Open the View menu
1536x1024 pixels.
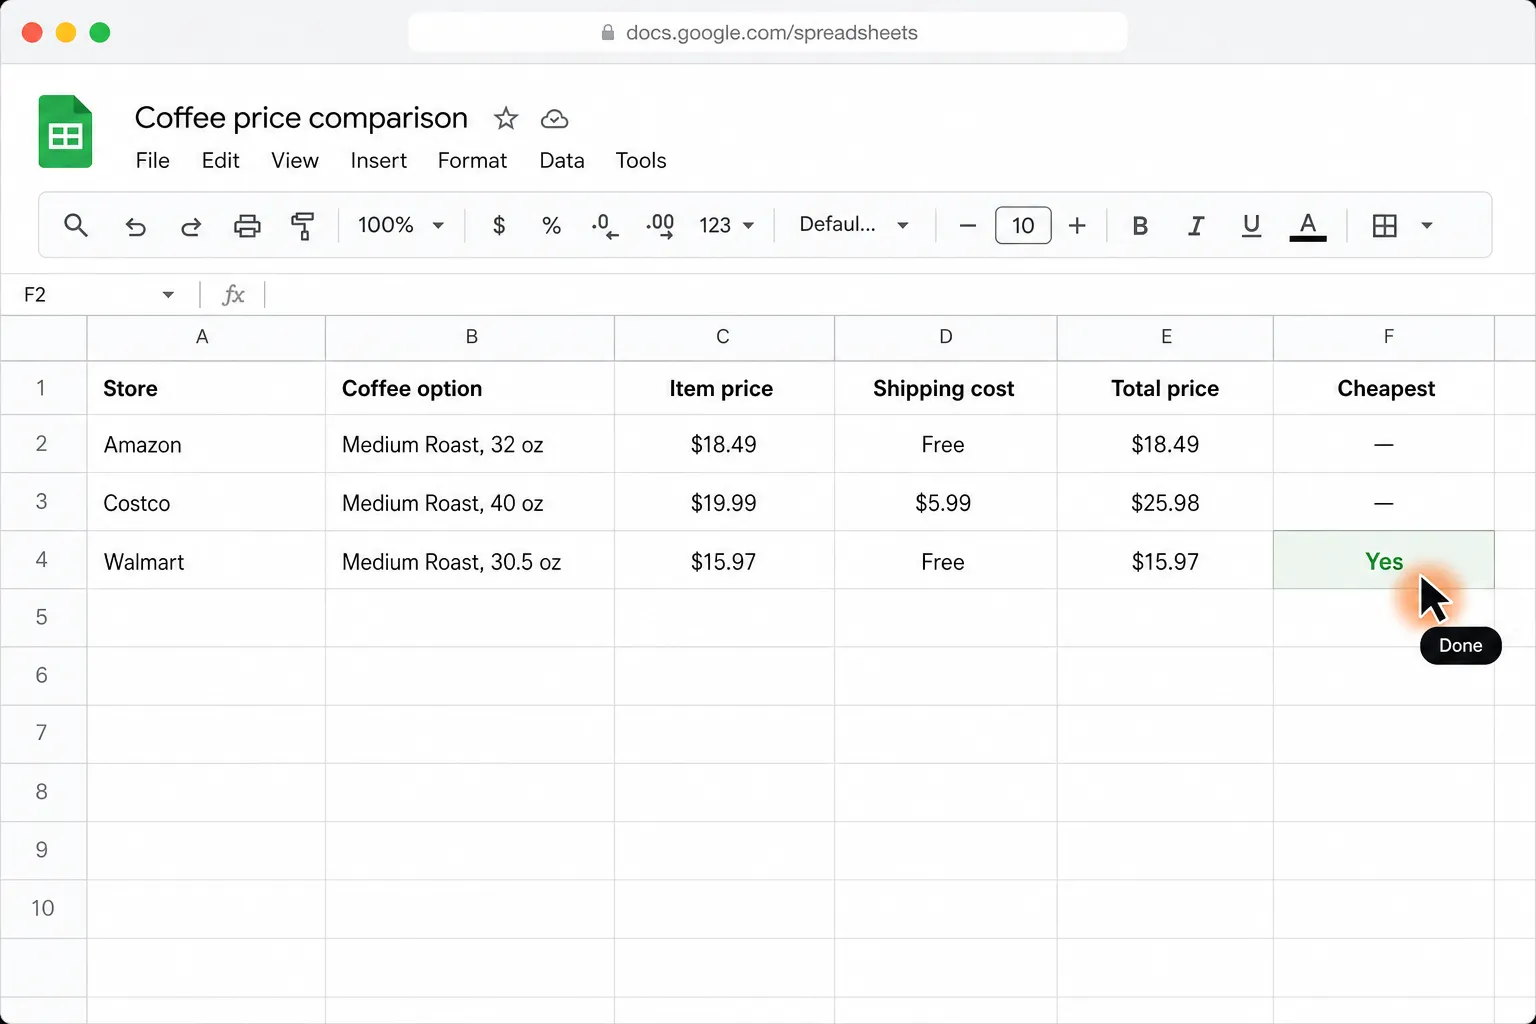point(295,161)
